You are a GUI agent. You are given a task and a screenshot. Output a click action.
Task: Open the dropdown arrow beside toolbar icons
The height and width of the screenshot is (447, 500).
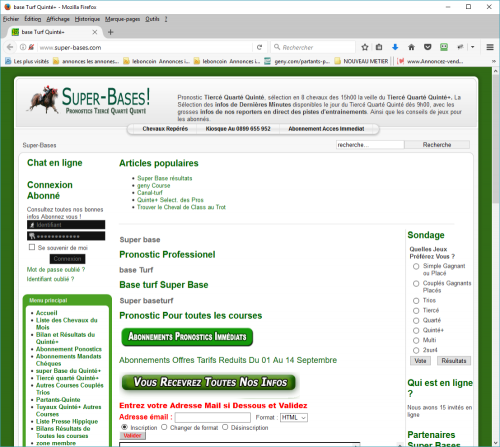coord(472,47)
